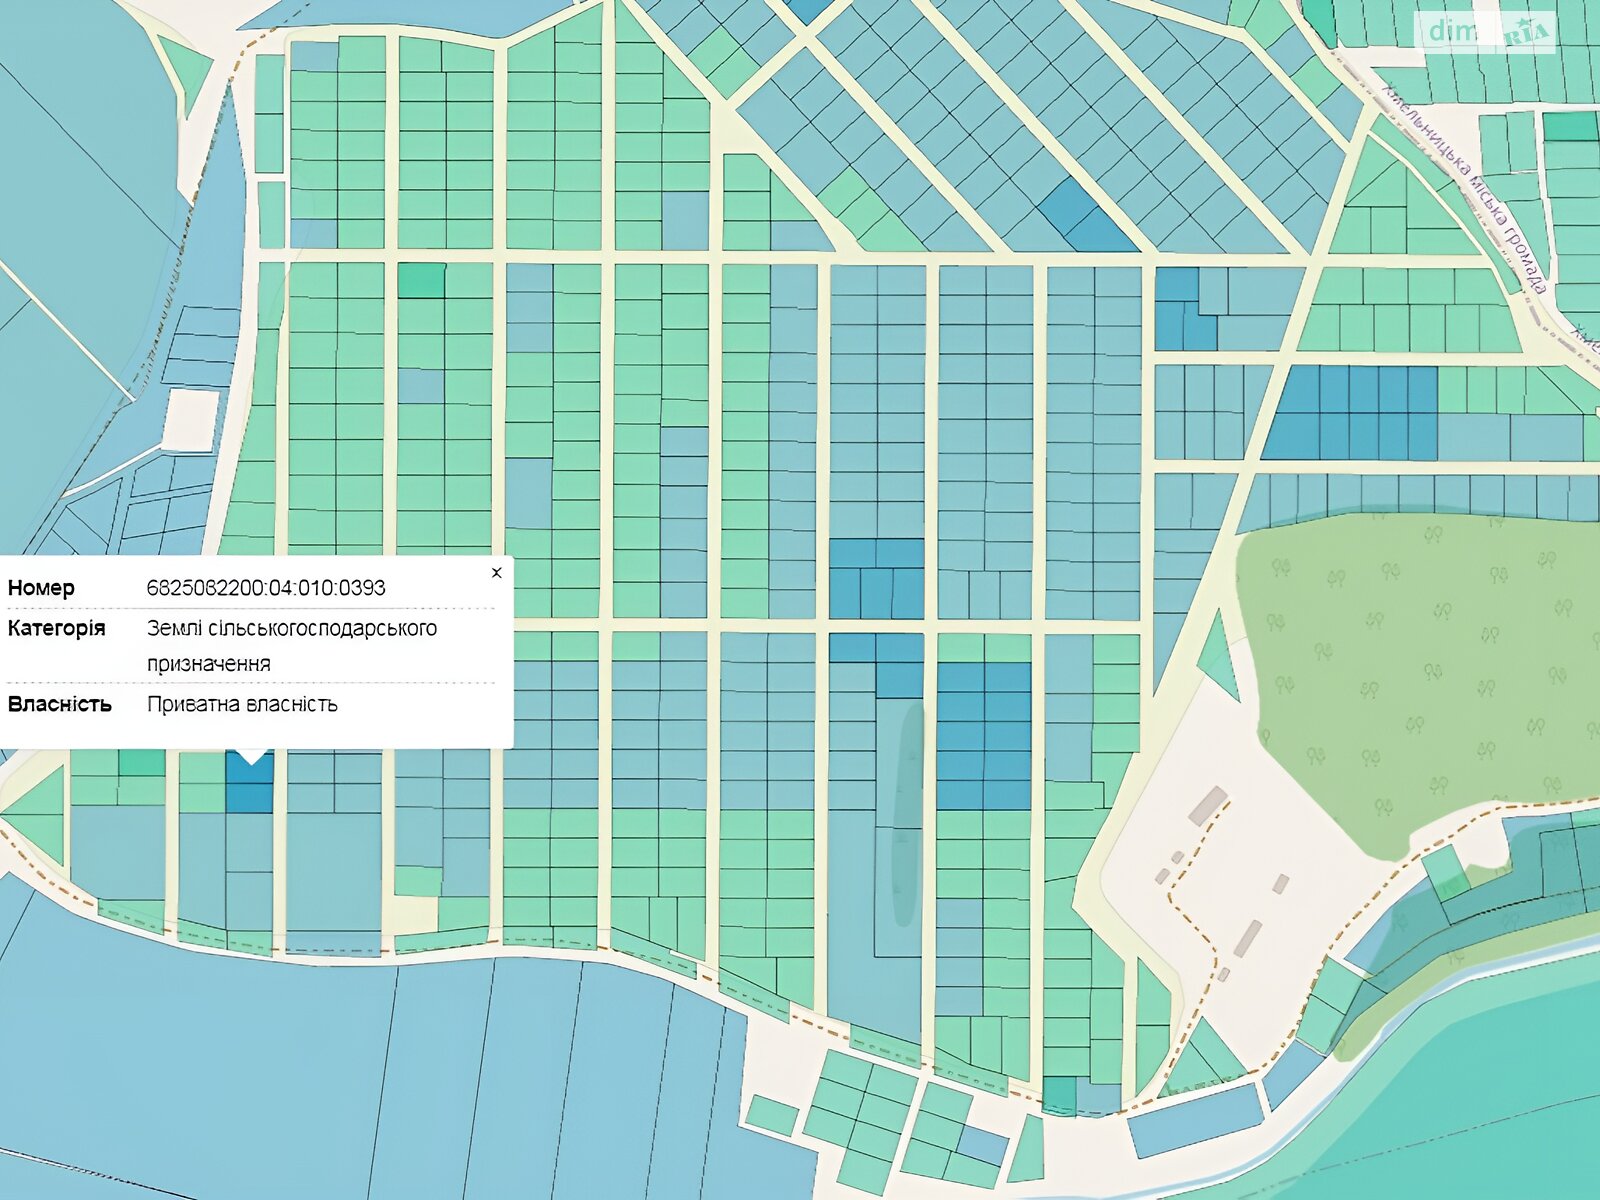This screenshot has height=1200, width=1600.
Task: Select the small teal parcel on bottom dashed boundary
Action: (x=1059, y=1094)
